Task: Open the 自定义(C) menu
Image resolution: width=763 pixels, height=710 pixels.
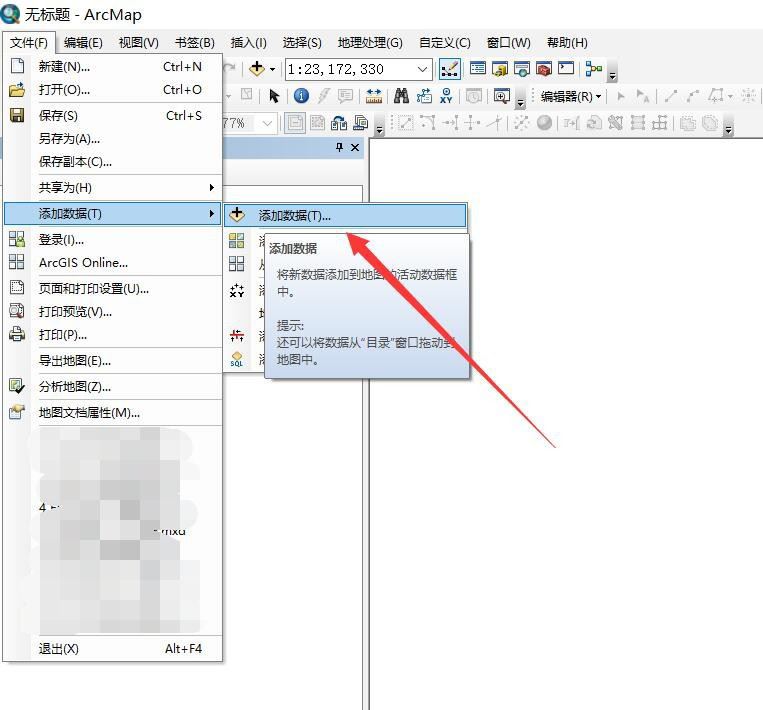Action: tap(445, 43)
